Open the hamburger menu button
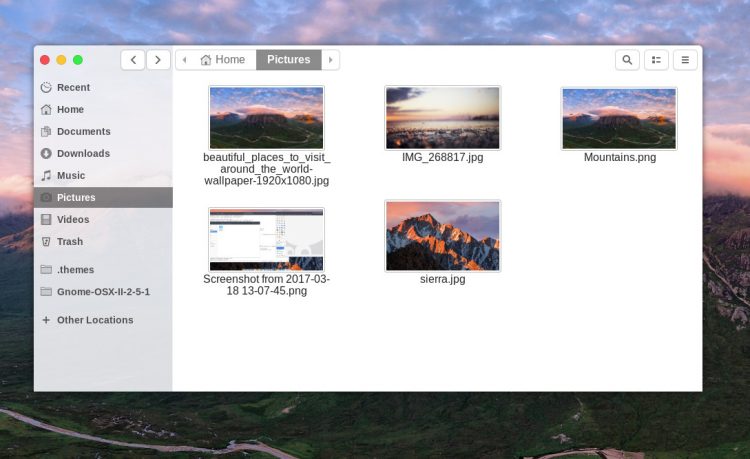The image size is (750, 459). click(685, 60)
